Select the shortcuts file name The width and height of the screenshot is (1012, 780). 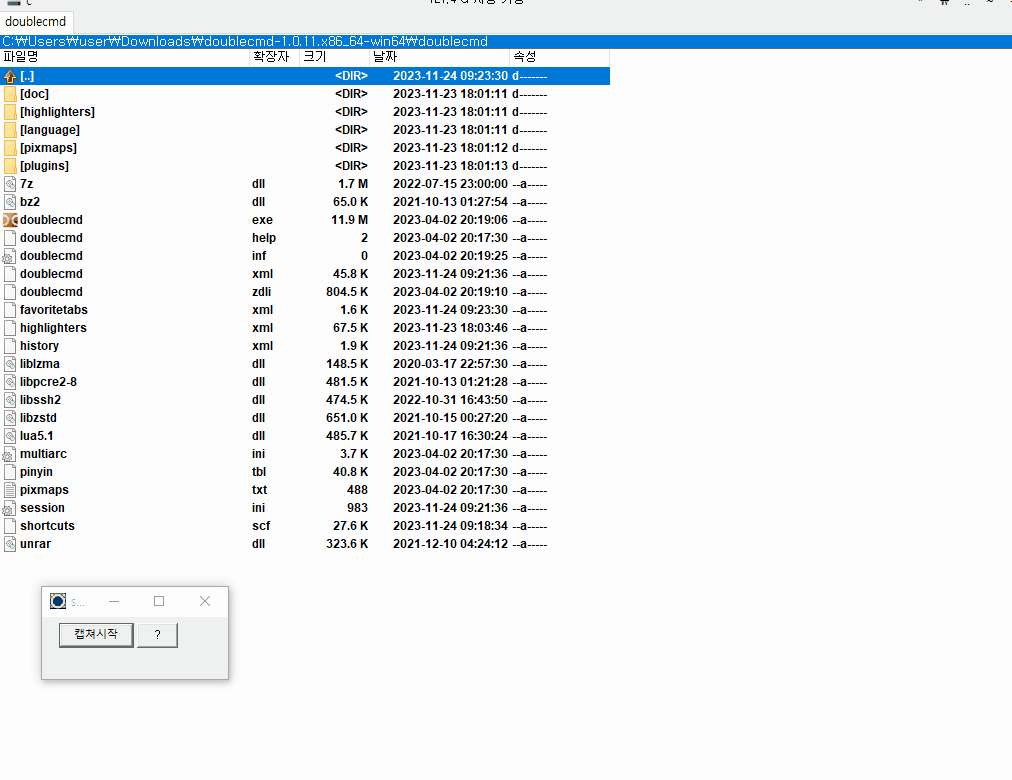click(x=47, y=526)
